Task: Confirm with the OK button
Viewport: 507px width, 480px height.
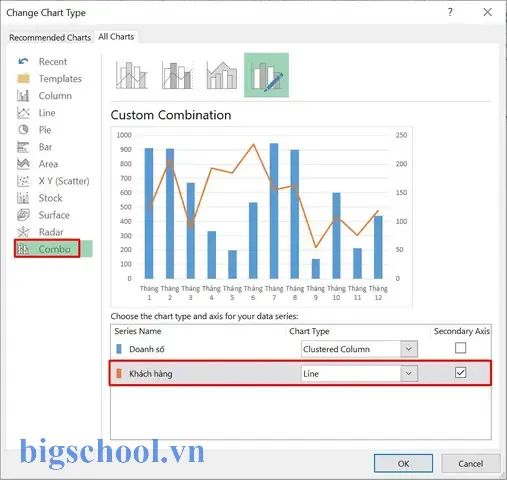Action: (x=403, y=463)
